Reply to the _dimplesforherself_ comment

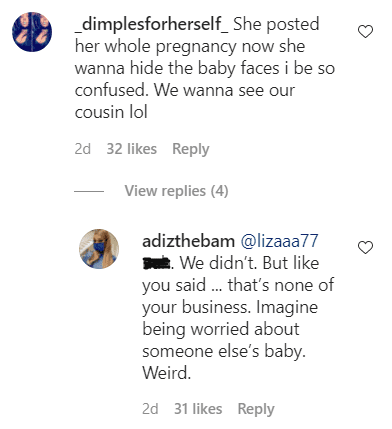[x=191, y=149]
